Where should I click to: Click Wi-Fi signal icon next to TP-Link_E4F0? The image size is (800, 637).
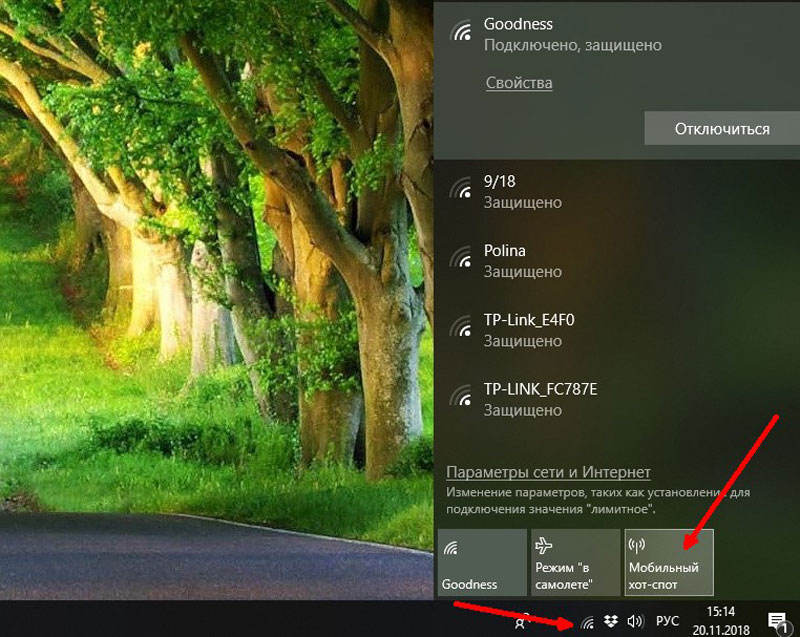[x=461, y=326]
